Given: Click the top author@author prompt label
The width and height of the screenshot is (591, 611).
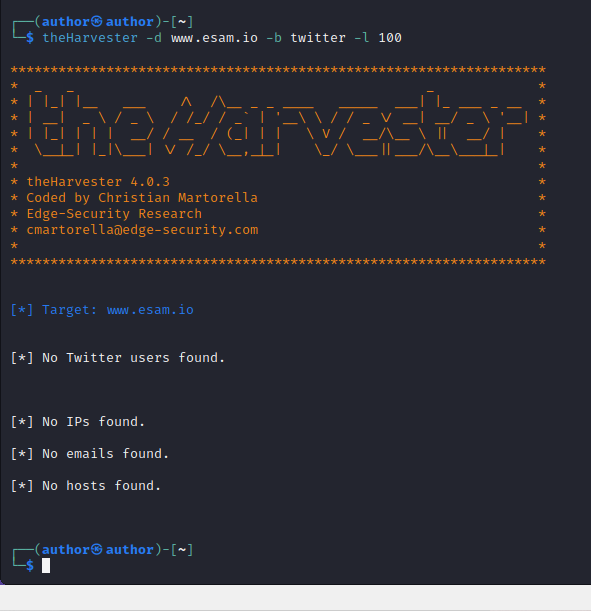Looking at the screenshot, I should tap(97, 21).
